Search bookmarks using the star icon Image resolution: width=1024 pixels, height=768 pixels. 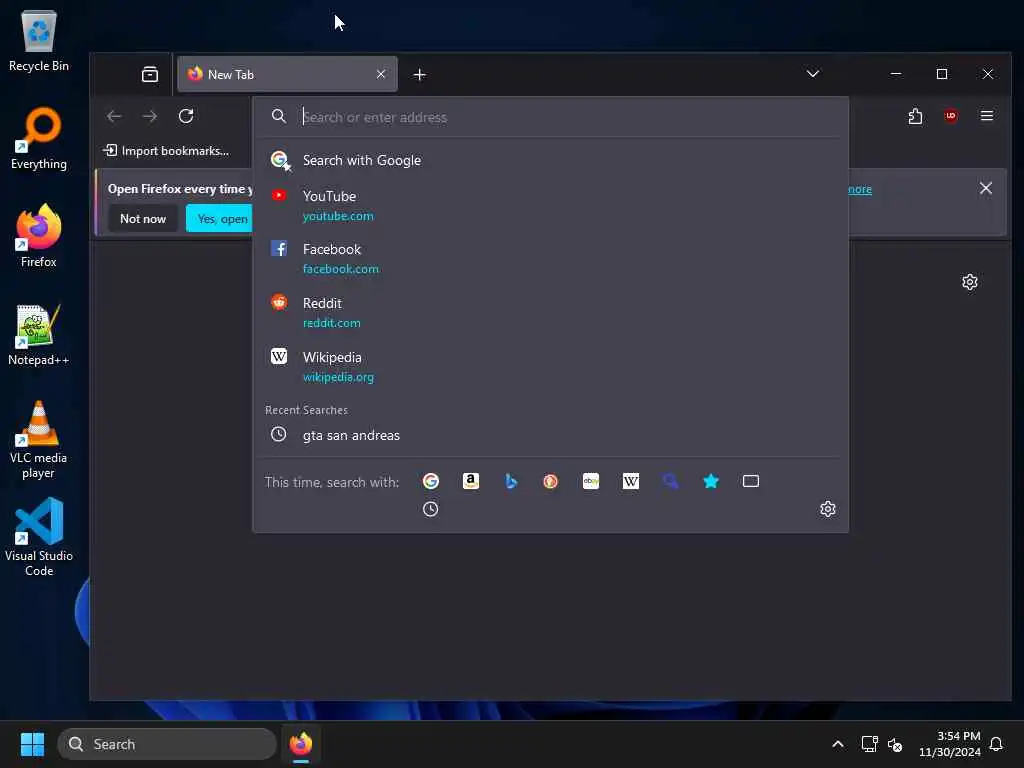coord(711,481)
